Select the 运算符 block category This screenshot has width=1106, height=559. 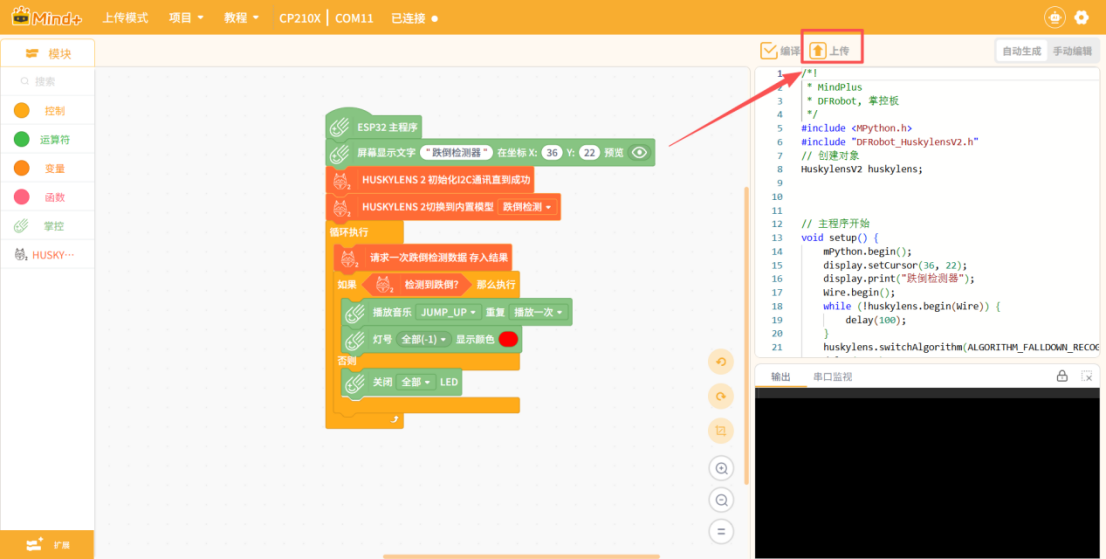click(47, 139)
